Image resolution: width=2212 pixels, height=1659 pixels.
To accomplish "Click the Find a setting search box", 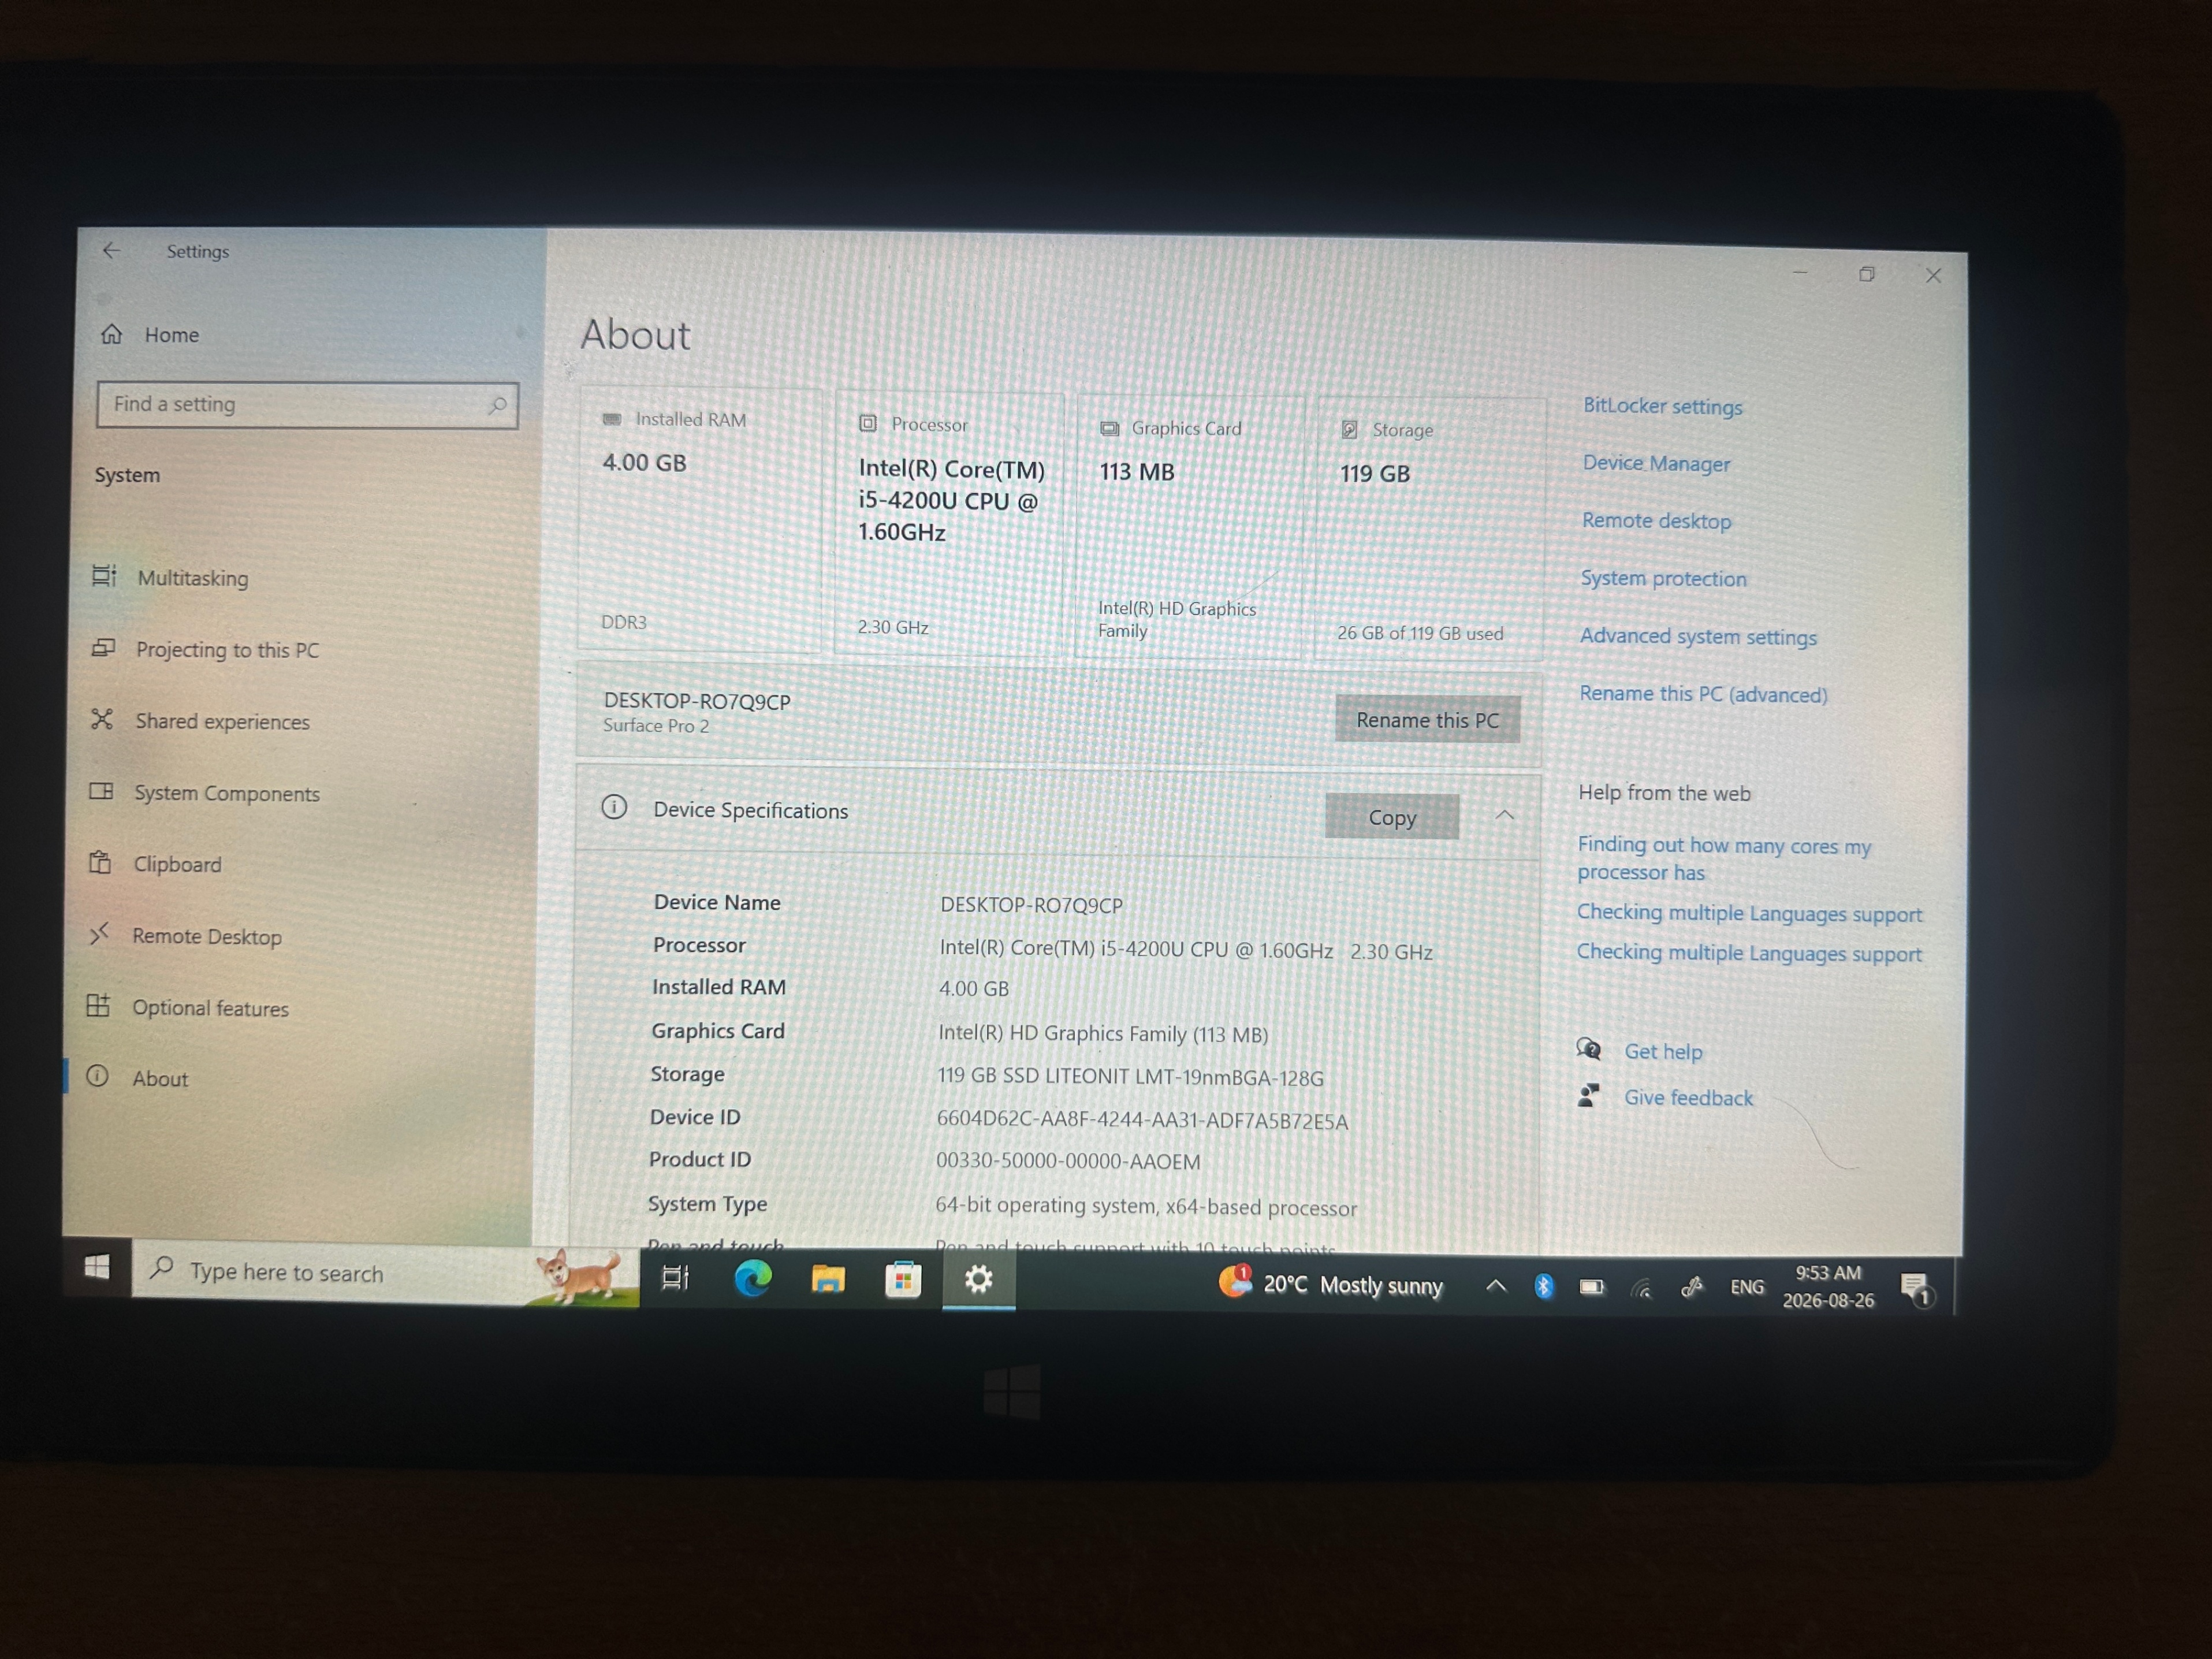I will (307, 404).
